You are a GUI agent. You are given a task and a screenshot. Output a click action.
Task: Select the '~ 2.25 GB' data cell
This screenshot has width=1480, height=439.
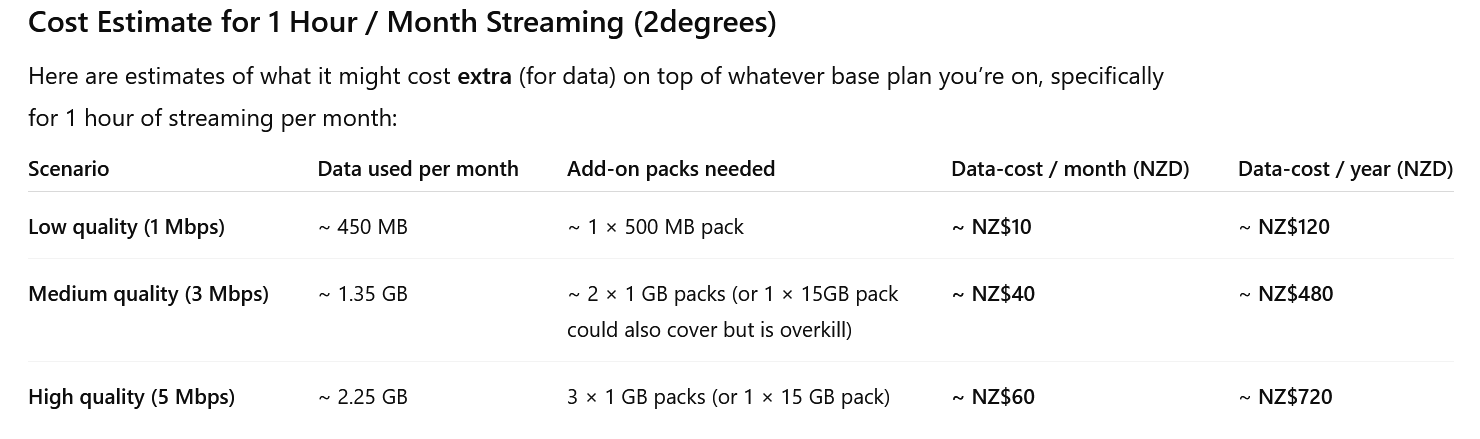pyautogui.click(x=363, y=397)
